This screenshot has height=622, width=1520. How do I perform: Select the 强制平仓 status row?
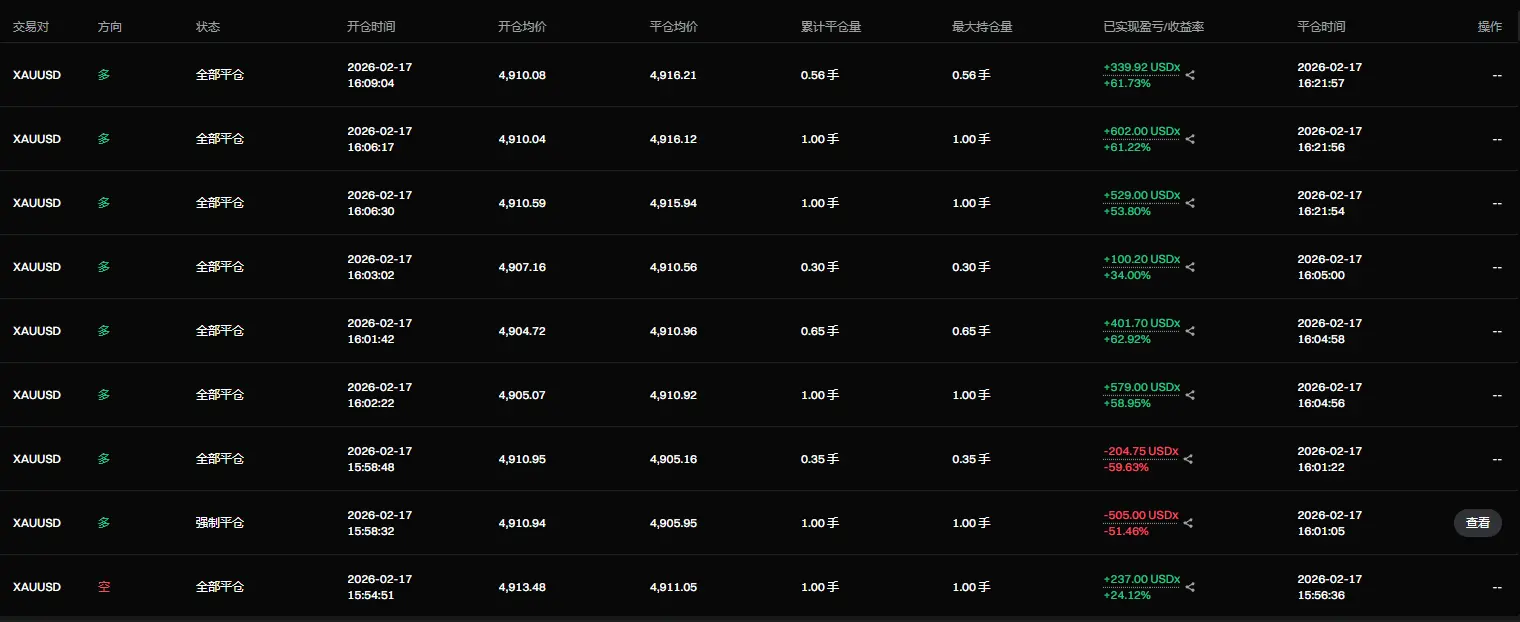pyautogui.click(x=760, y=523)
